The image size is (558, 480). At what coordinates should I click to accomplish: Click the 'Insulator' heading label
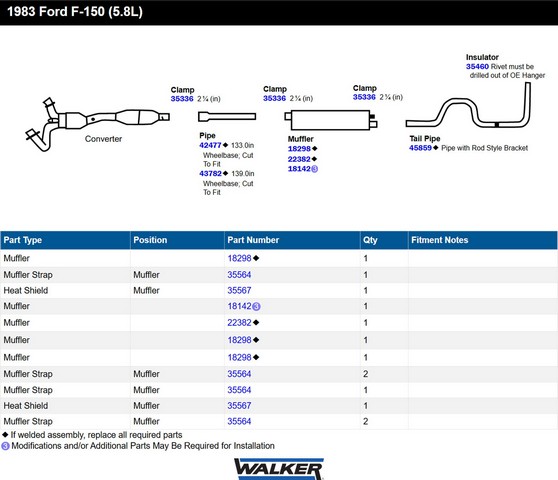[482, 57]
